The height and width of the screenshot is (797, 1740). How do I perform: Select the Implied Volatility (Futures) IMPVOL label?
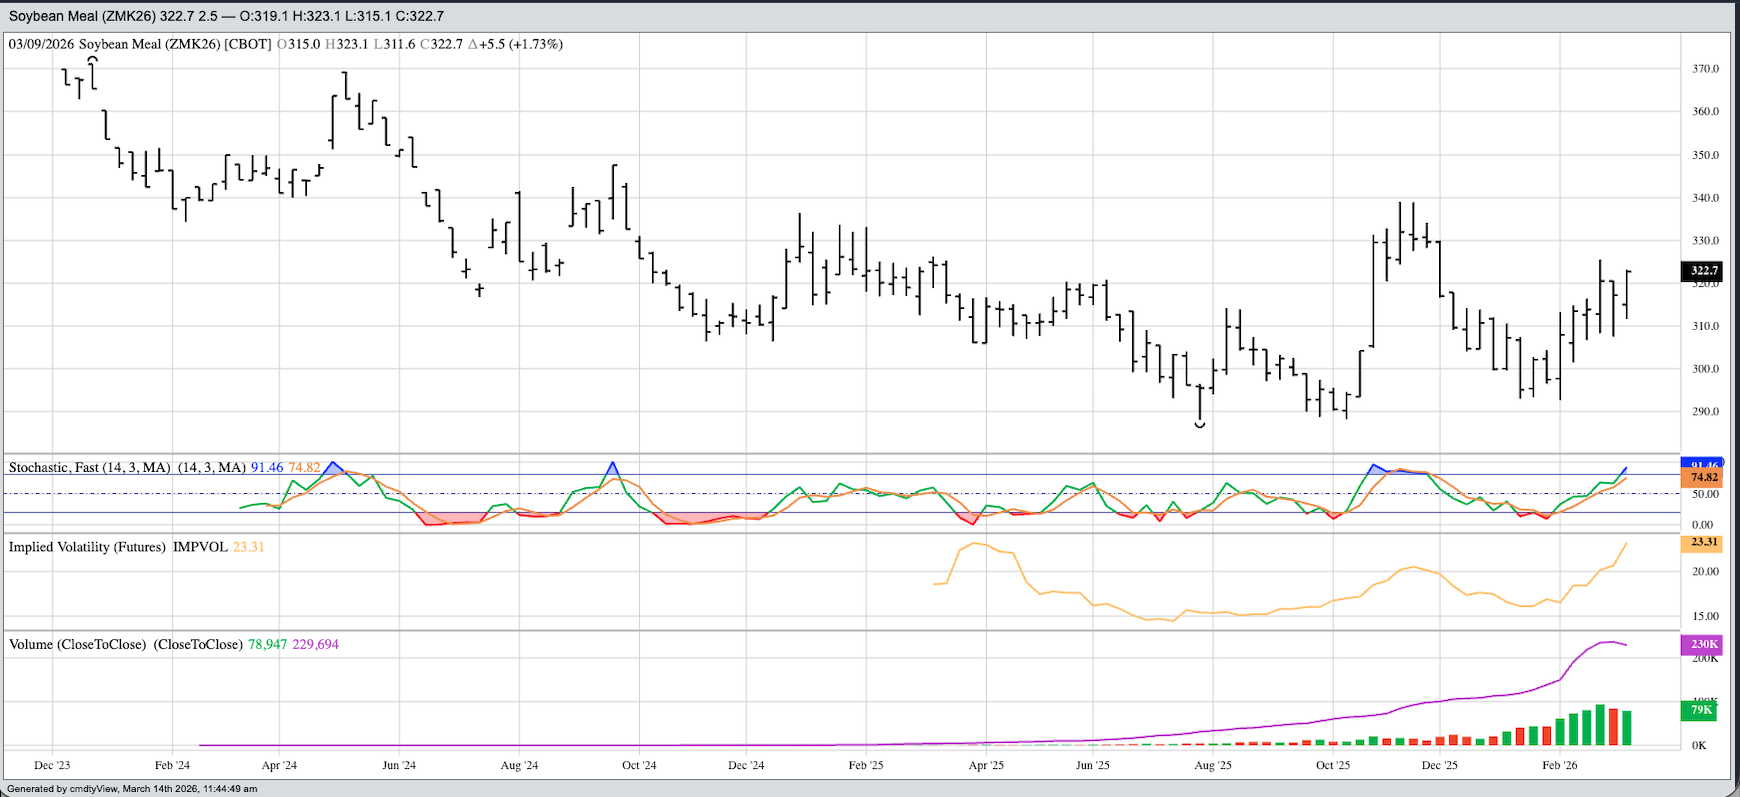pyautogui.click(x=118, y=547)
